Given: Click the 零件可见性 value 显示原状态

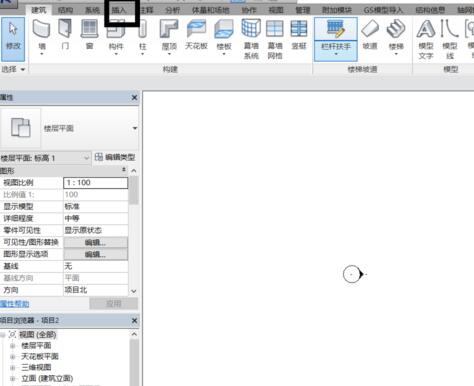Looking at the screenshot, I should [96, 230].
